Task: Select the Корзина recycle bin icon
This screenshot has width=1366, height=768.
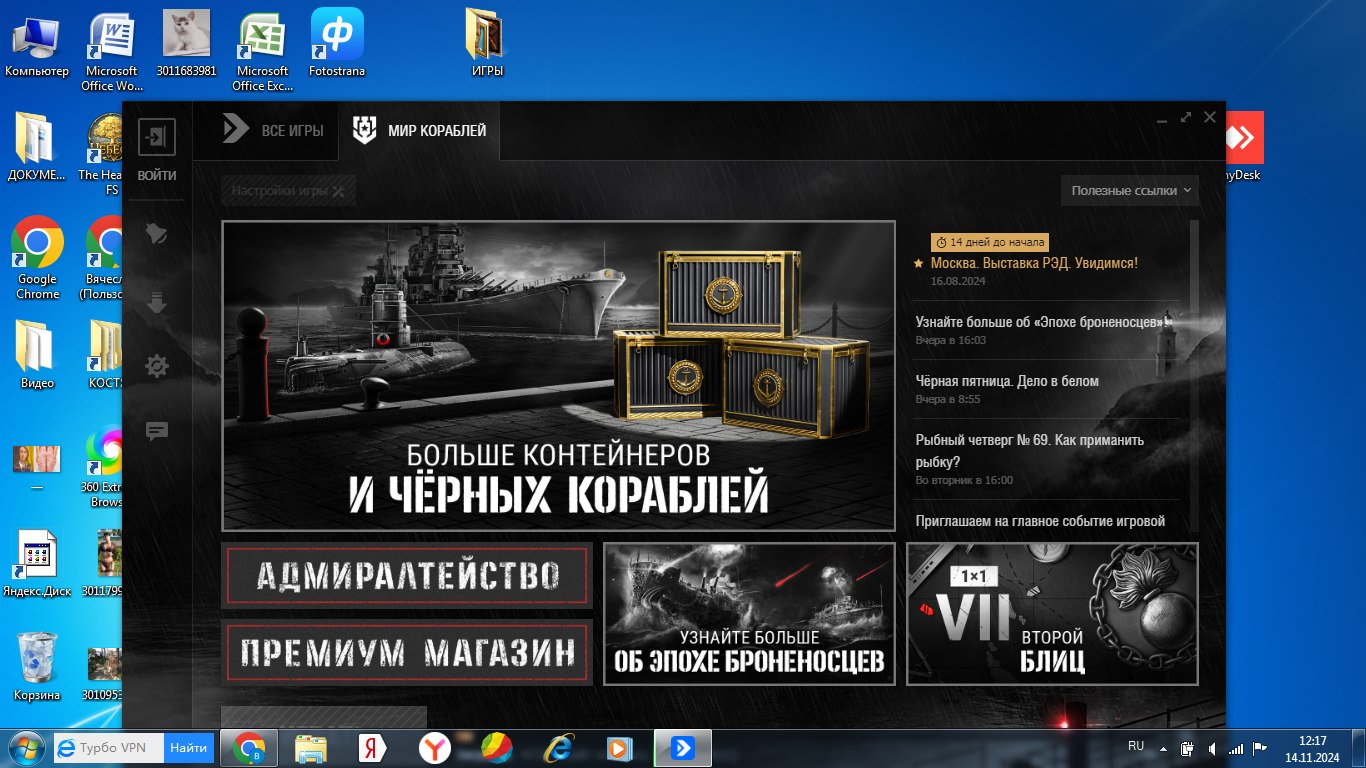Action: click(x=37, y=665)
